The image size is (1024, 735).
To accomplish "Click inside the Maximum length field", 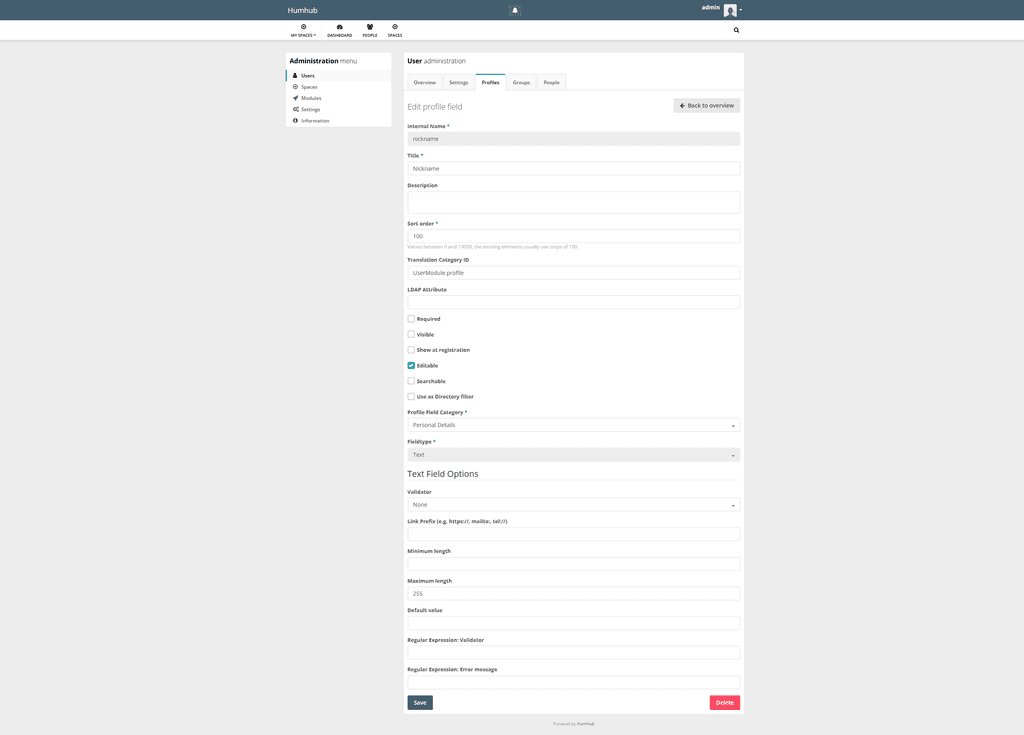I will pos(572,593).
